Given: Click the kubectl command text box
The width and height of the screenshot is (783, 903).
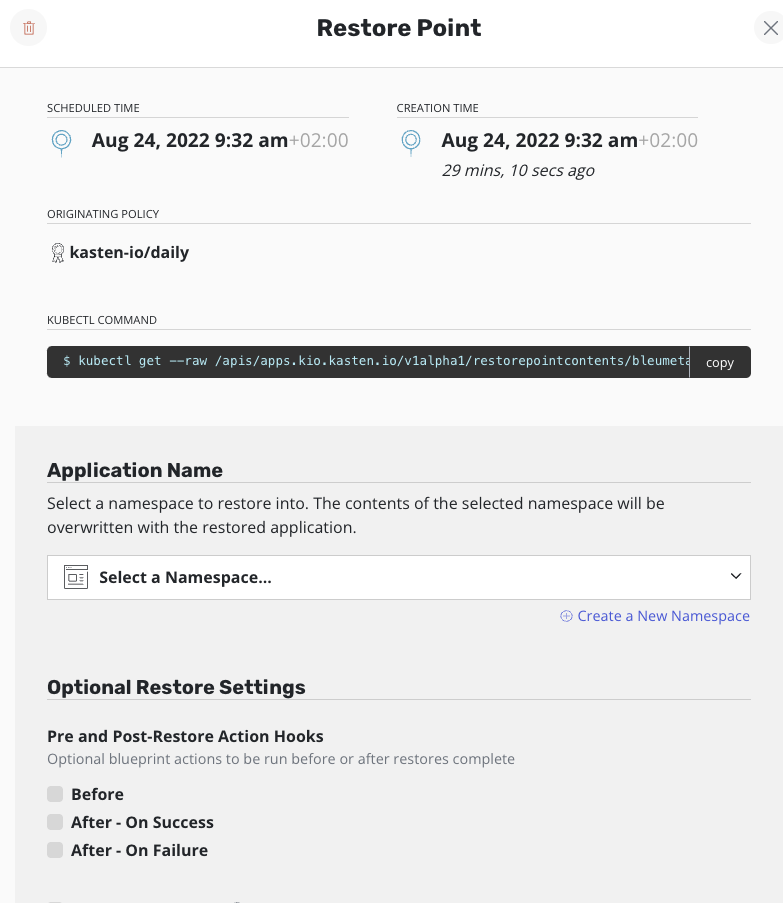Looking at the screenshot, I should (x=370, y=362).
